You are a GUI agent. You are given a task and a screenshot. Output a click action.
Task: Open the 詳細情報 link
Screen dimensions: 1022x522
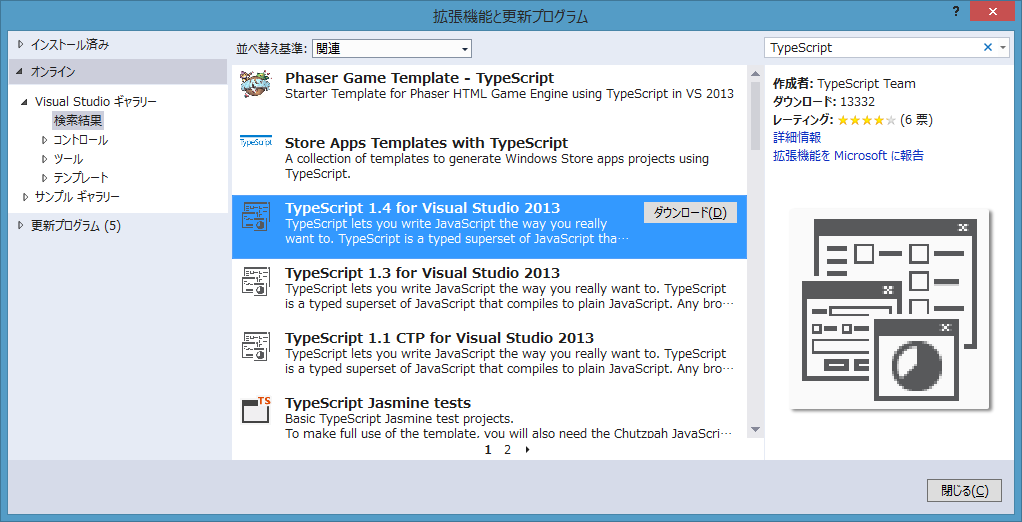coord(797,138)
